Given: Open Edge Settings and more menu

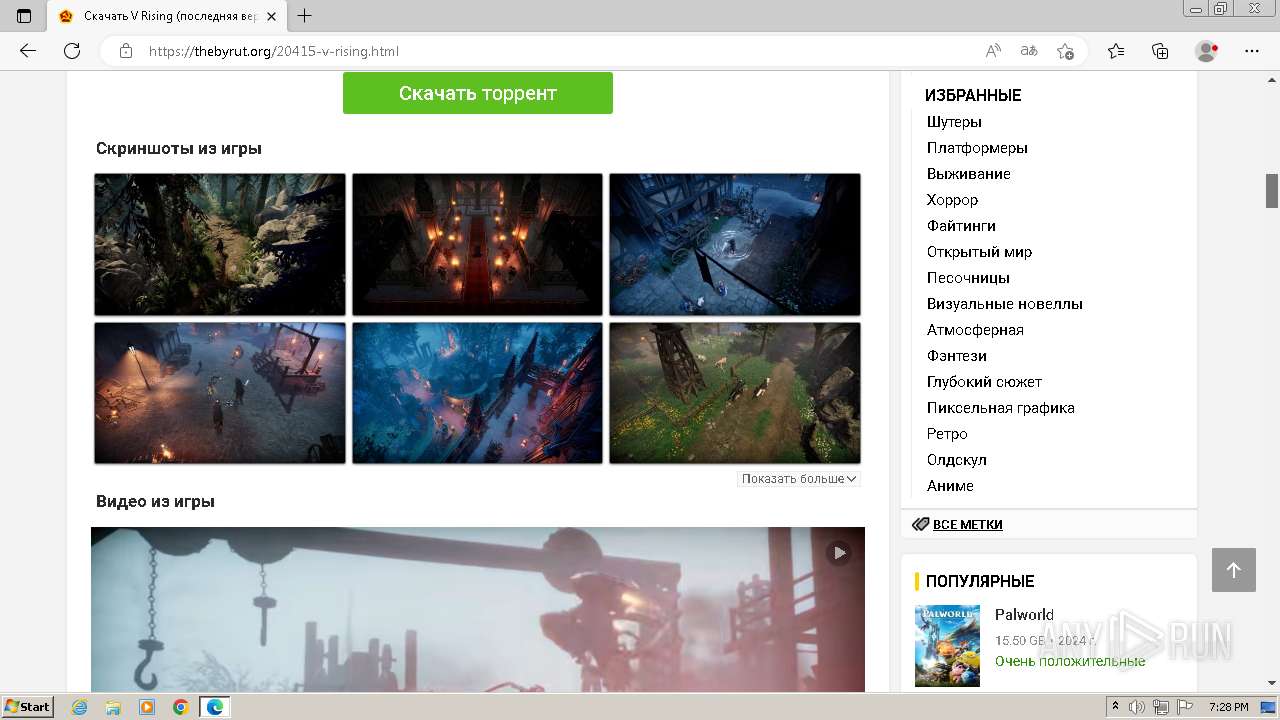Looking at the screenshot, I should click(x=1252, y=51).
